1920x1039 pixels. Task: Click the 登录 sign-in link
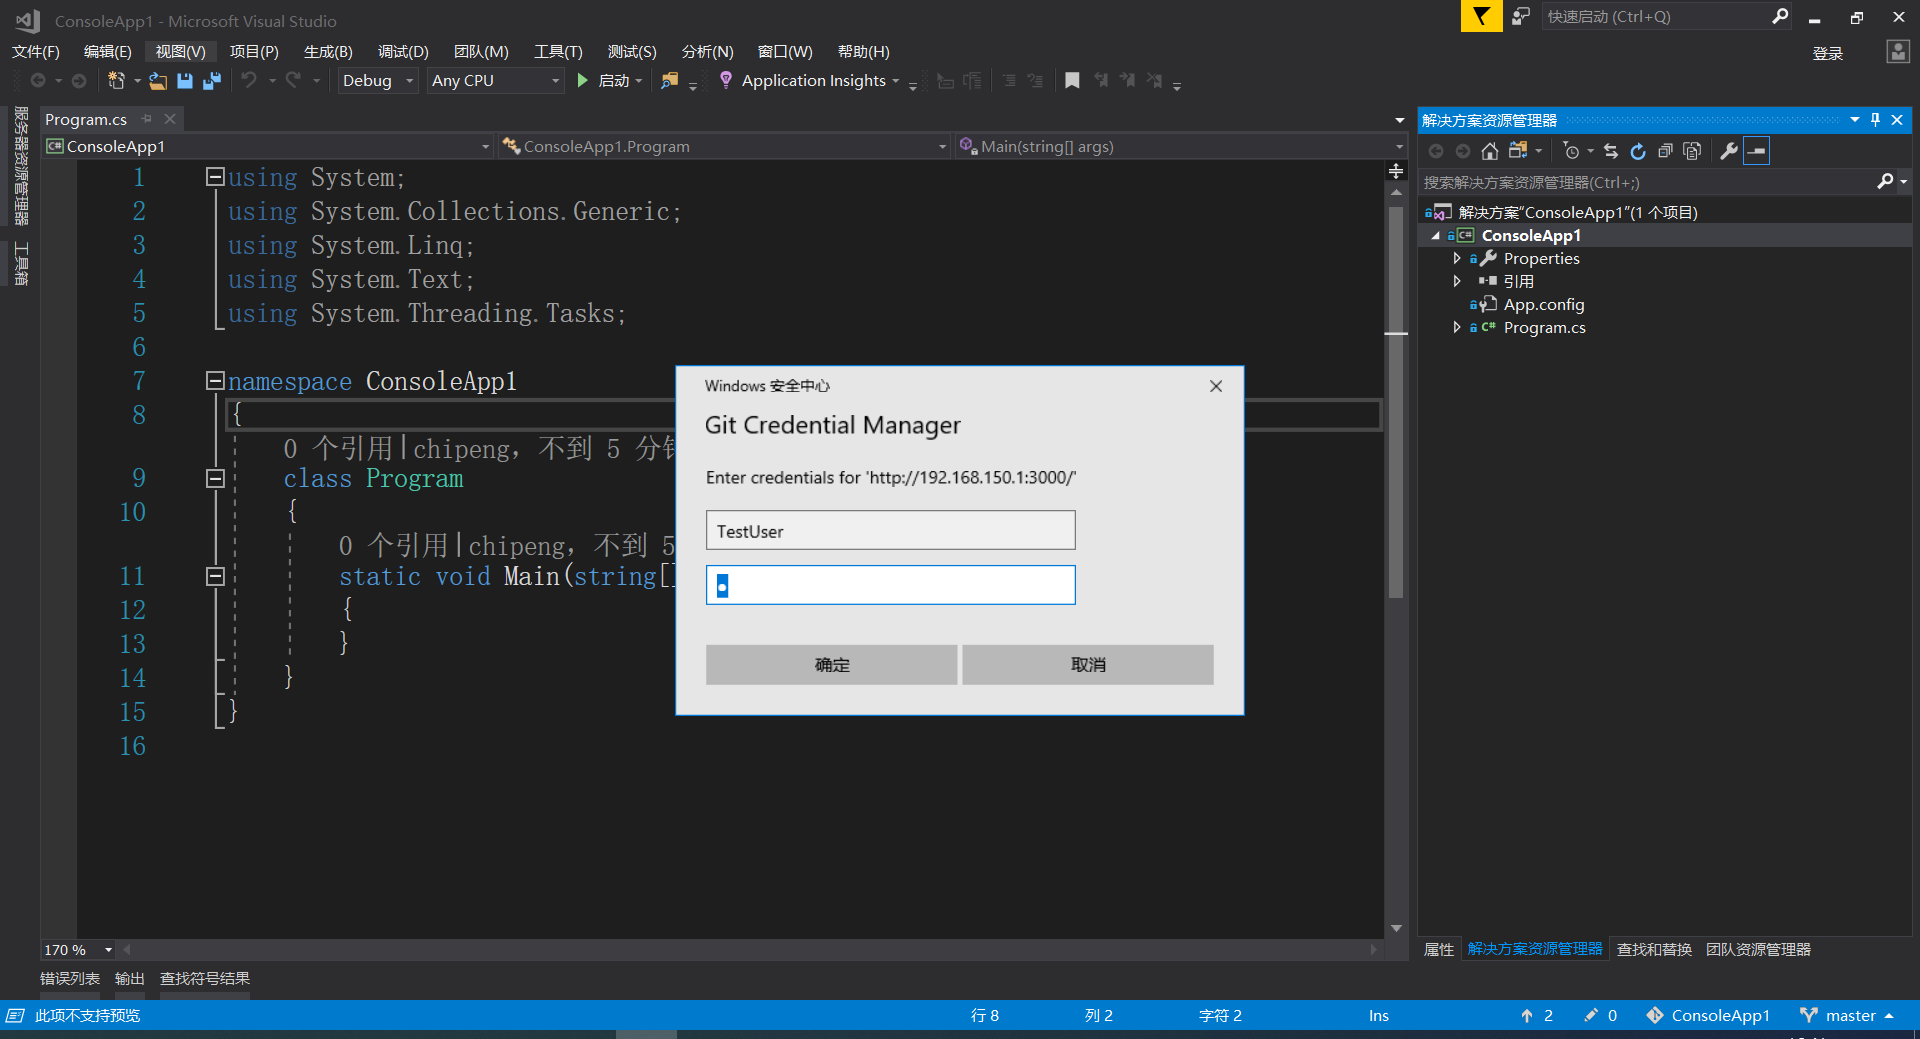(1828, 53)
